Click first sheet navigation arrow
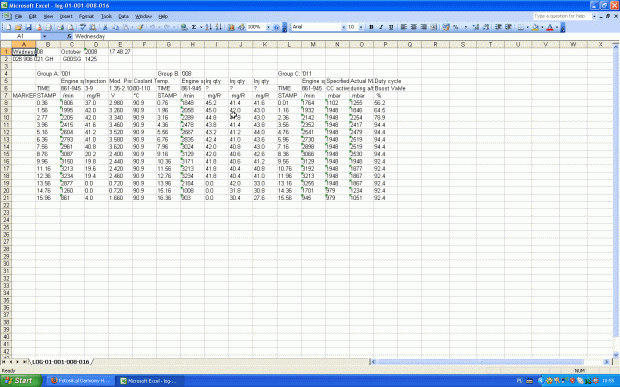 4,362
